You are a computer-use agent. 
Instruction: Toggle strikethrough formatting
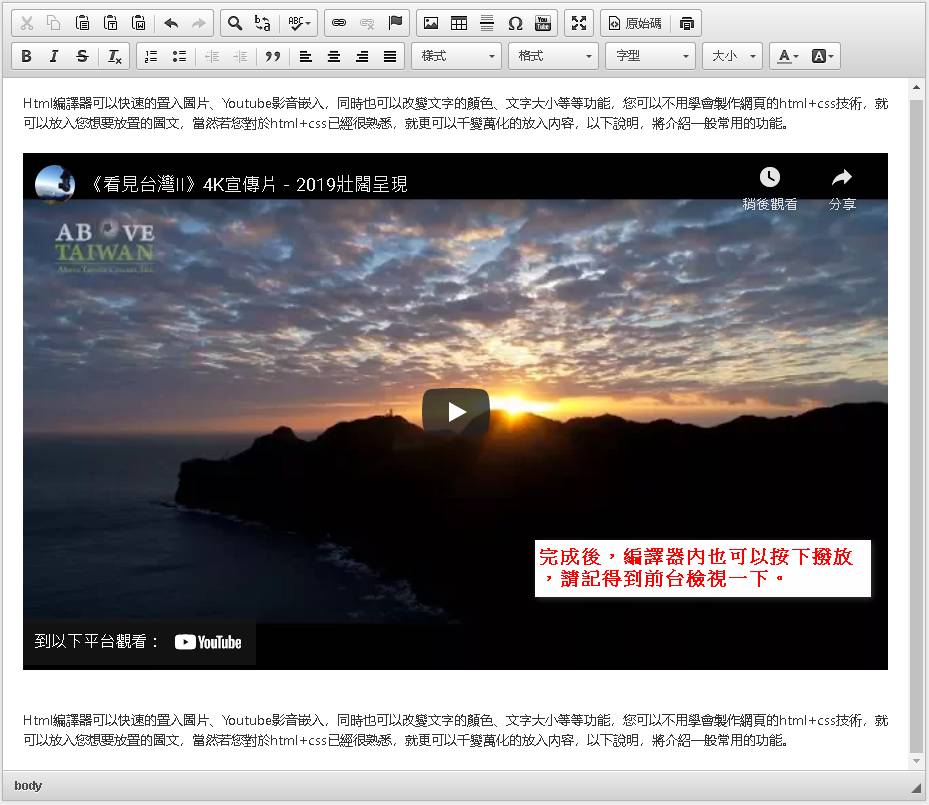point(82,56)
